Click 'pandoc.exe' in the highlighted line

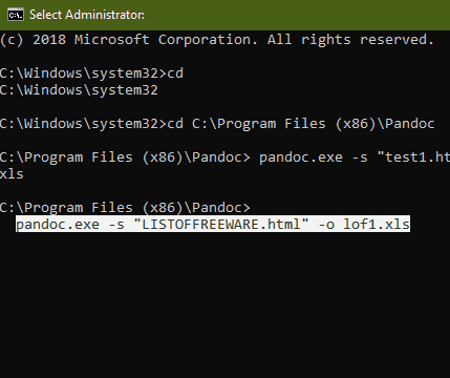(x=58, y=224)
